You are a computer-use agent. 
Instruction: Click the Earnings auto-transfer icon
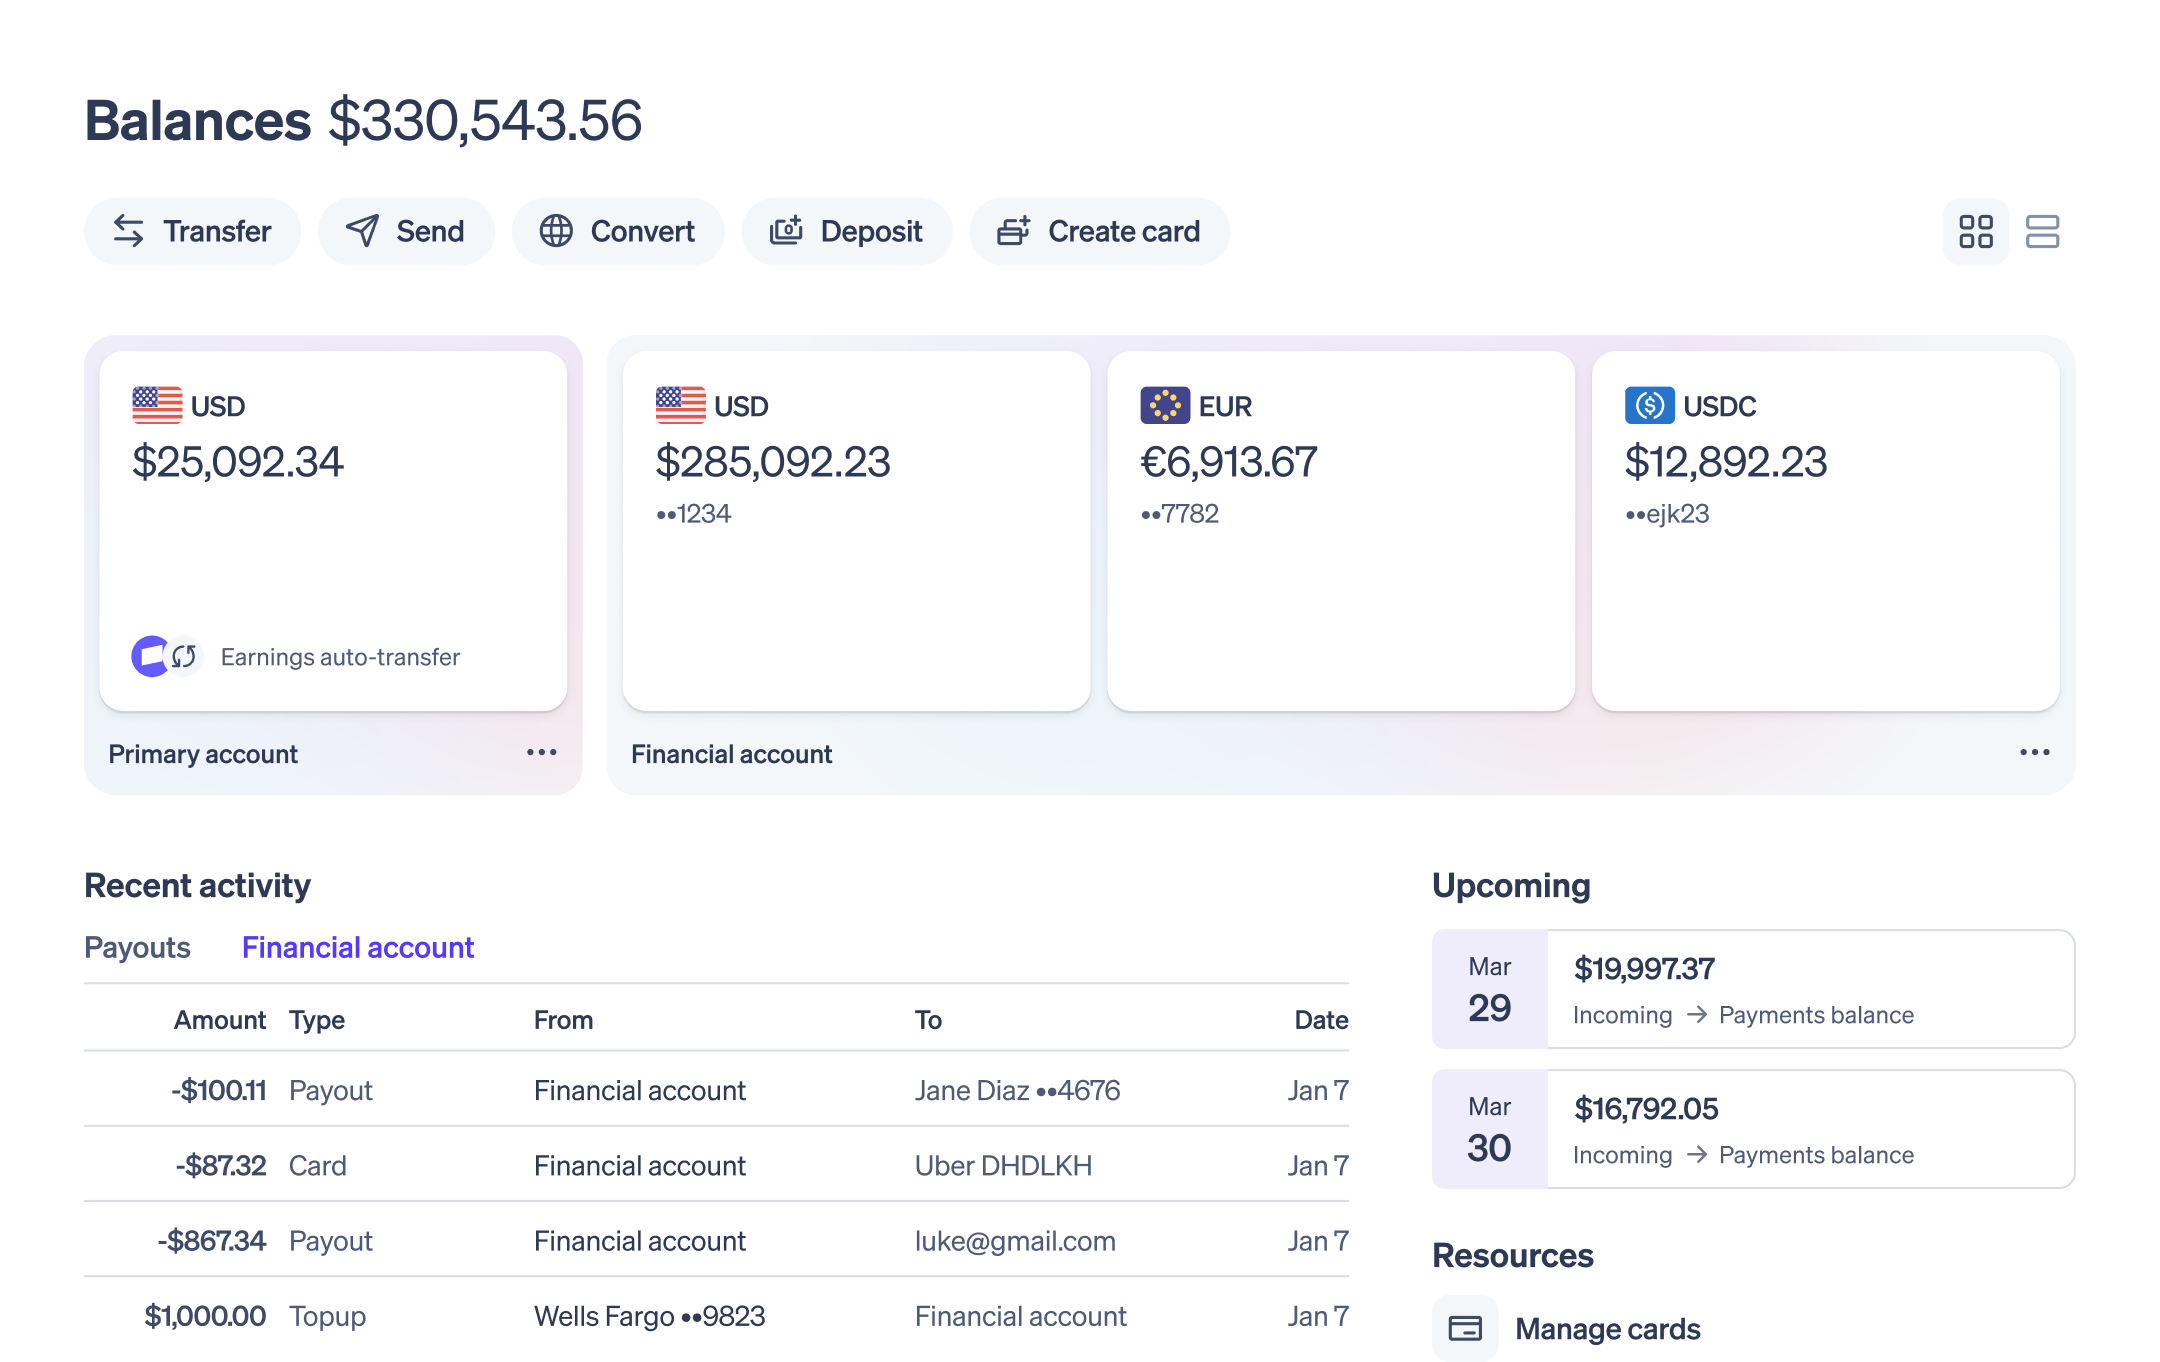169,656
